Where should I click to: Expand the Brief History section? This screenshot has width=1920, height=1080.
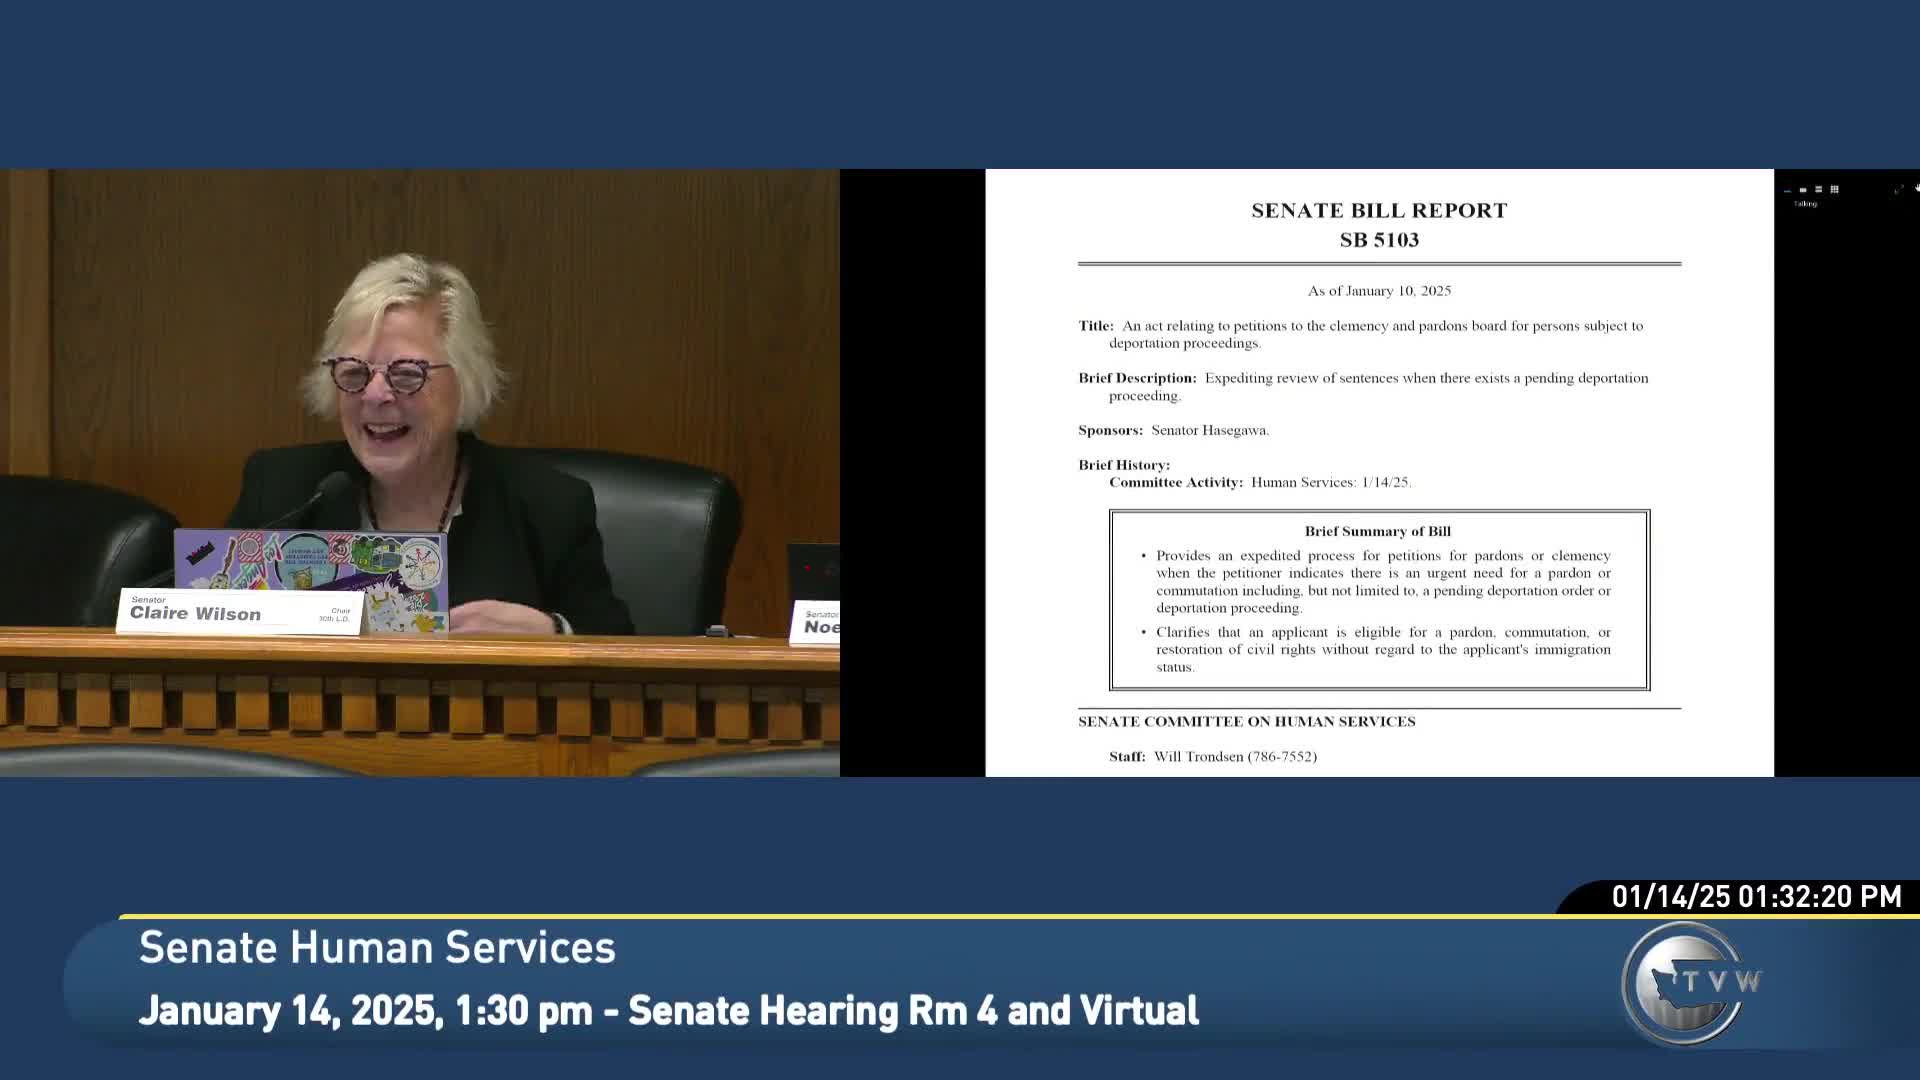(1122, 464)
